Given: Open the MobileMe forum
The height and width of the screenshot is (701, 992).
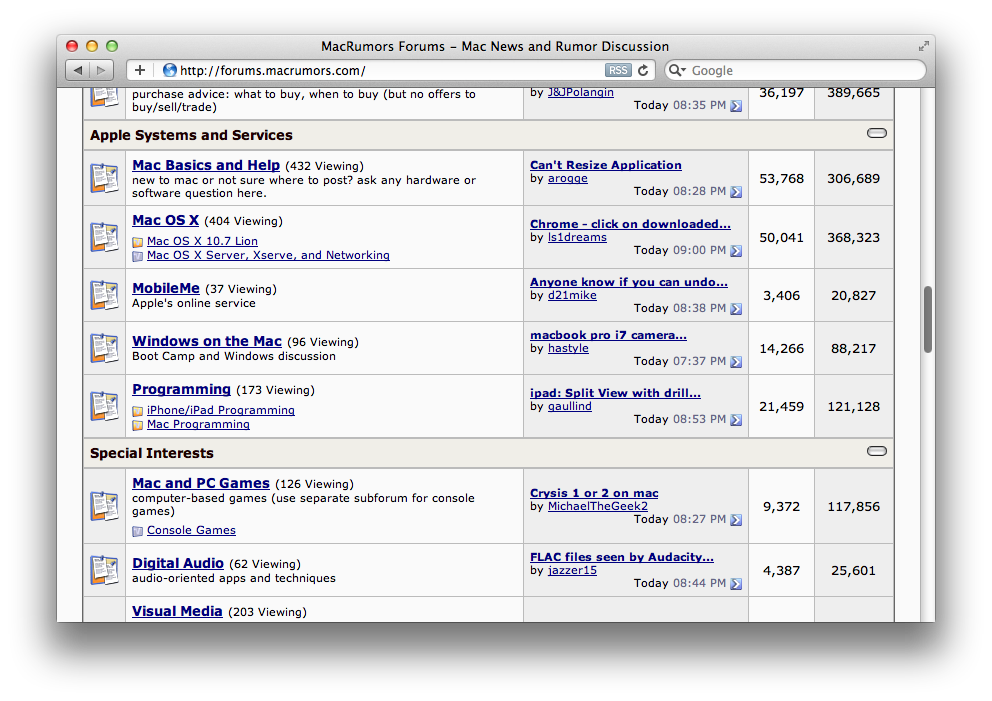Looking at the screenshot, I should (x=166, y=288).
